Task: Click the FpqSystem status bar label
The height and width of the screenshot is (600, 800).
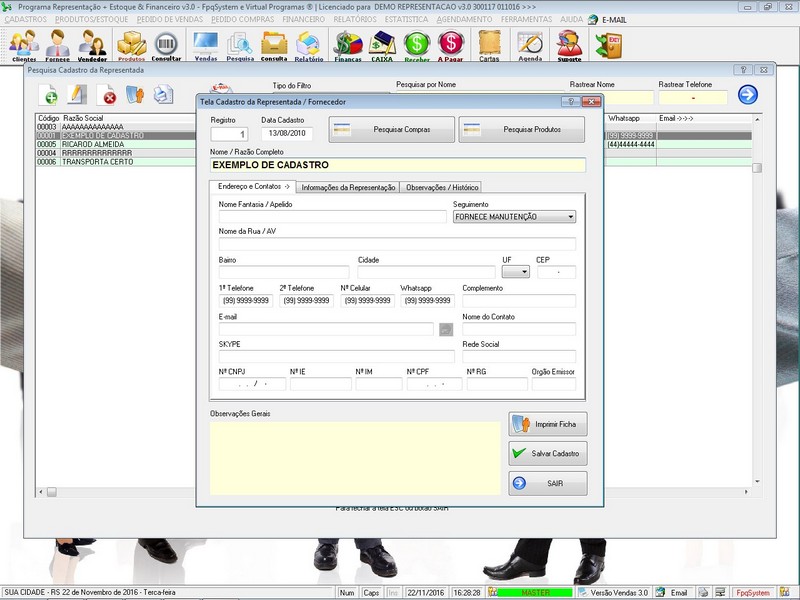Action: pos(753,592)
